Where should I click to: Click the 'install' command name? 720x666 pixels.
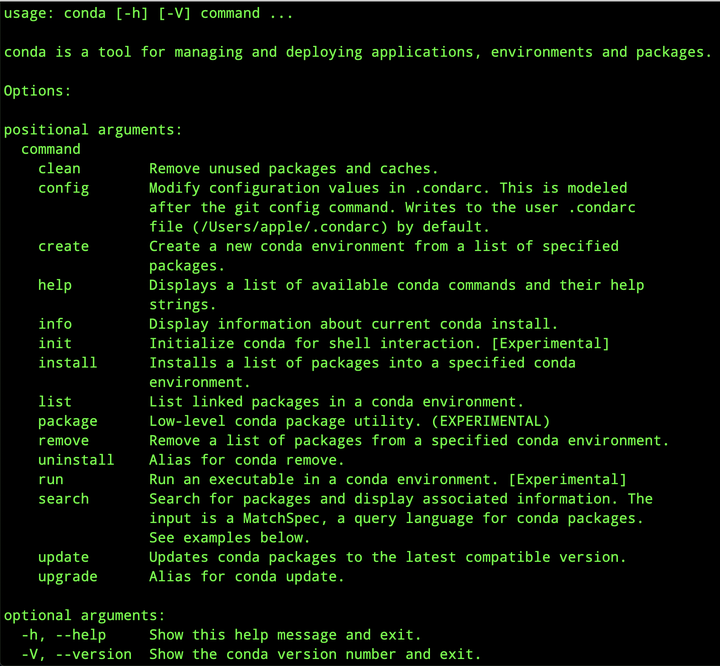[x=67, y=363]
